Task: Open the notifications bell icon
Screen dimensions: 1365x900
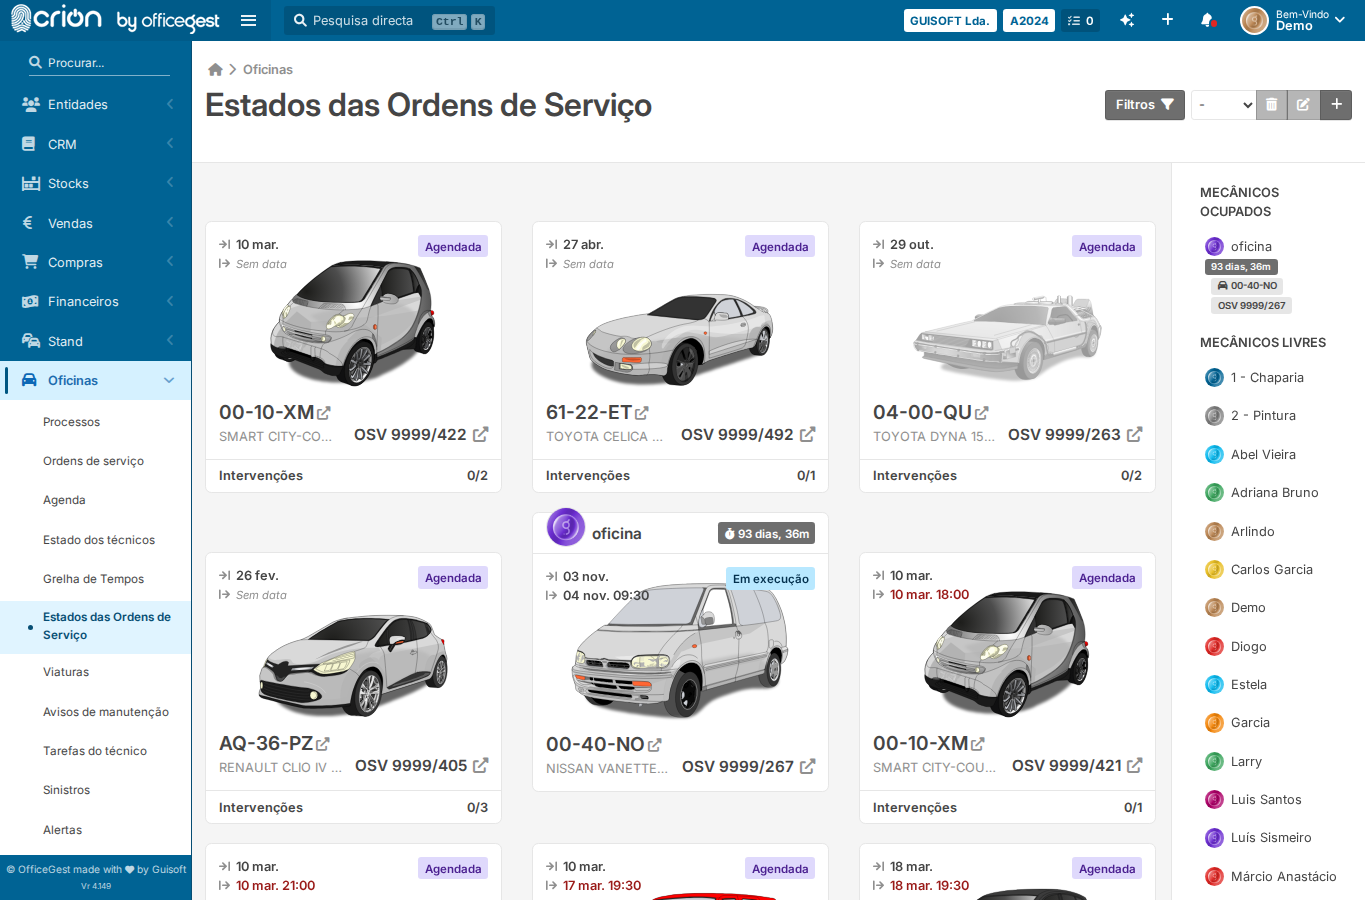Action: [1207, 20]
